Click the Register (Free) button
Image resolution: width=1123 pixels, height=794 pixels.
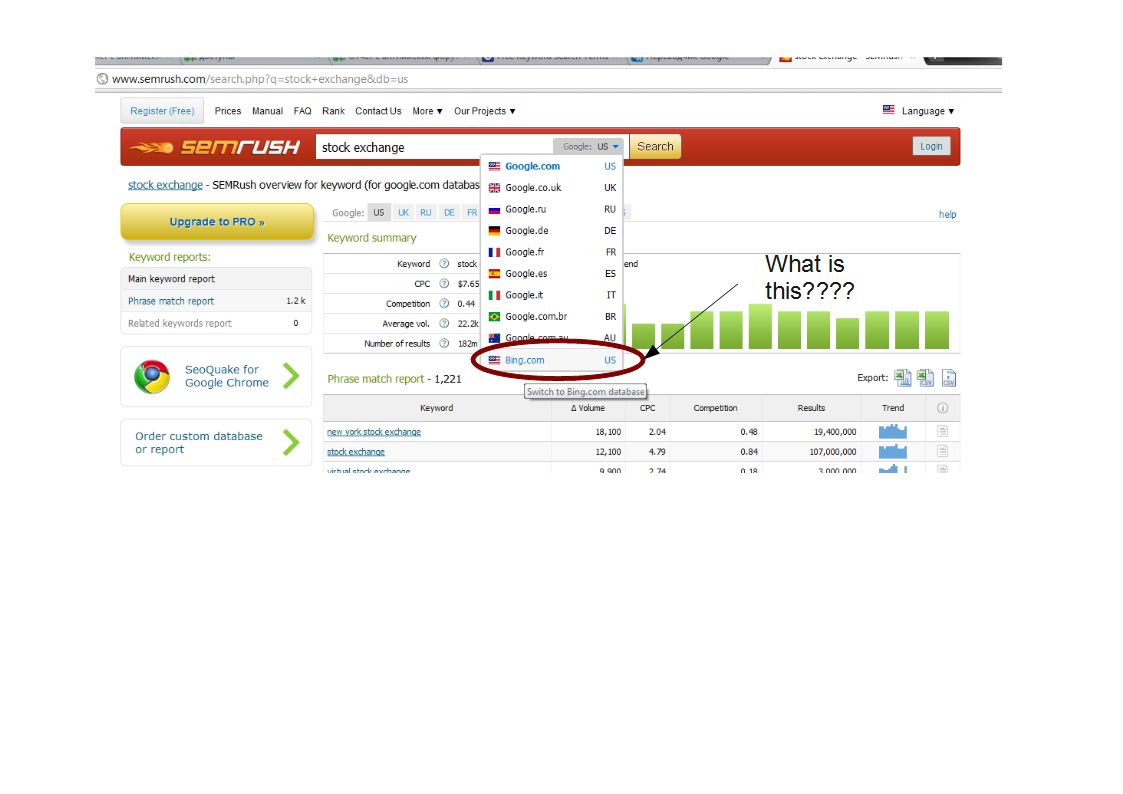click(162, 111)
